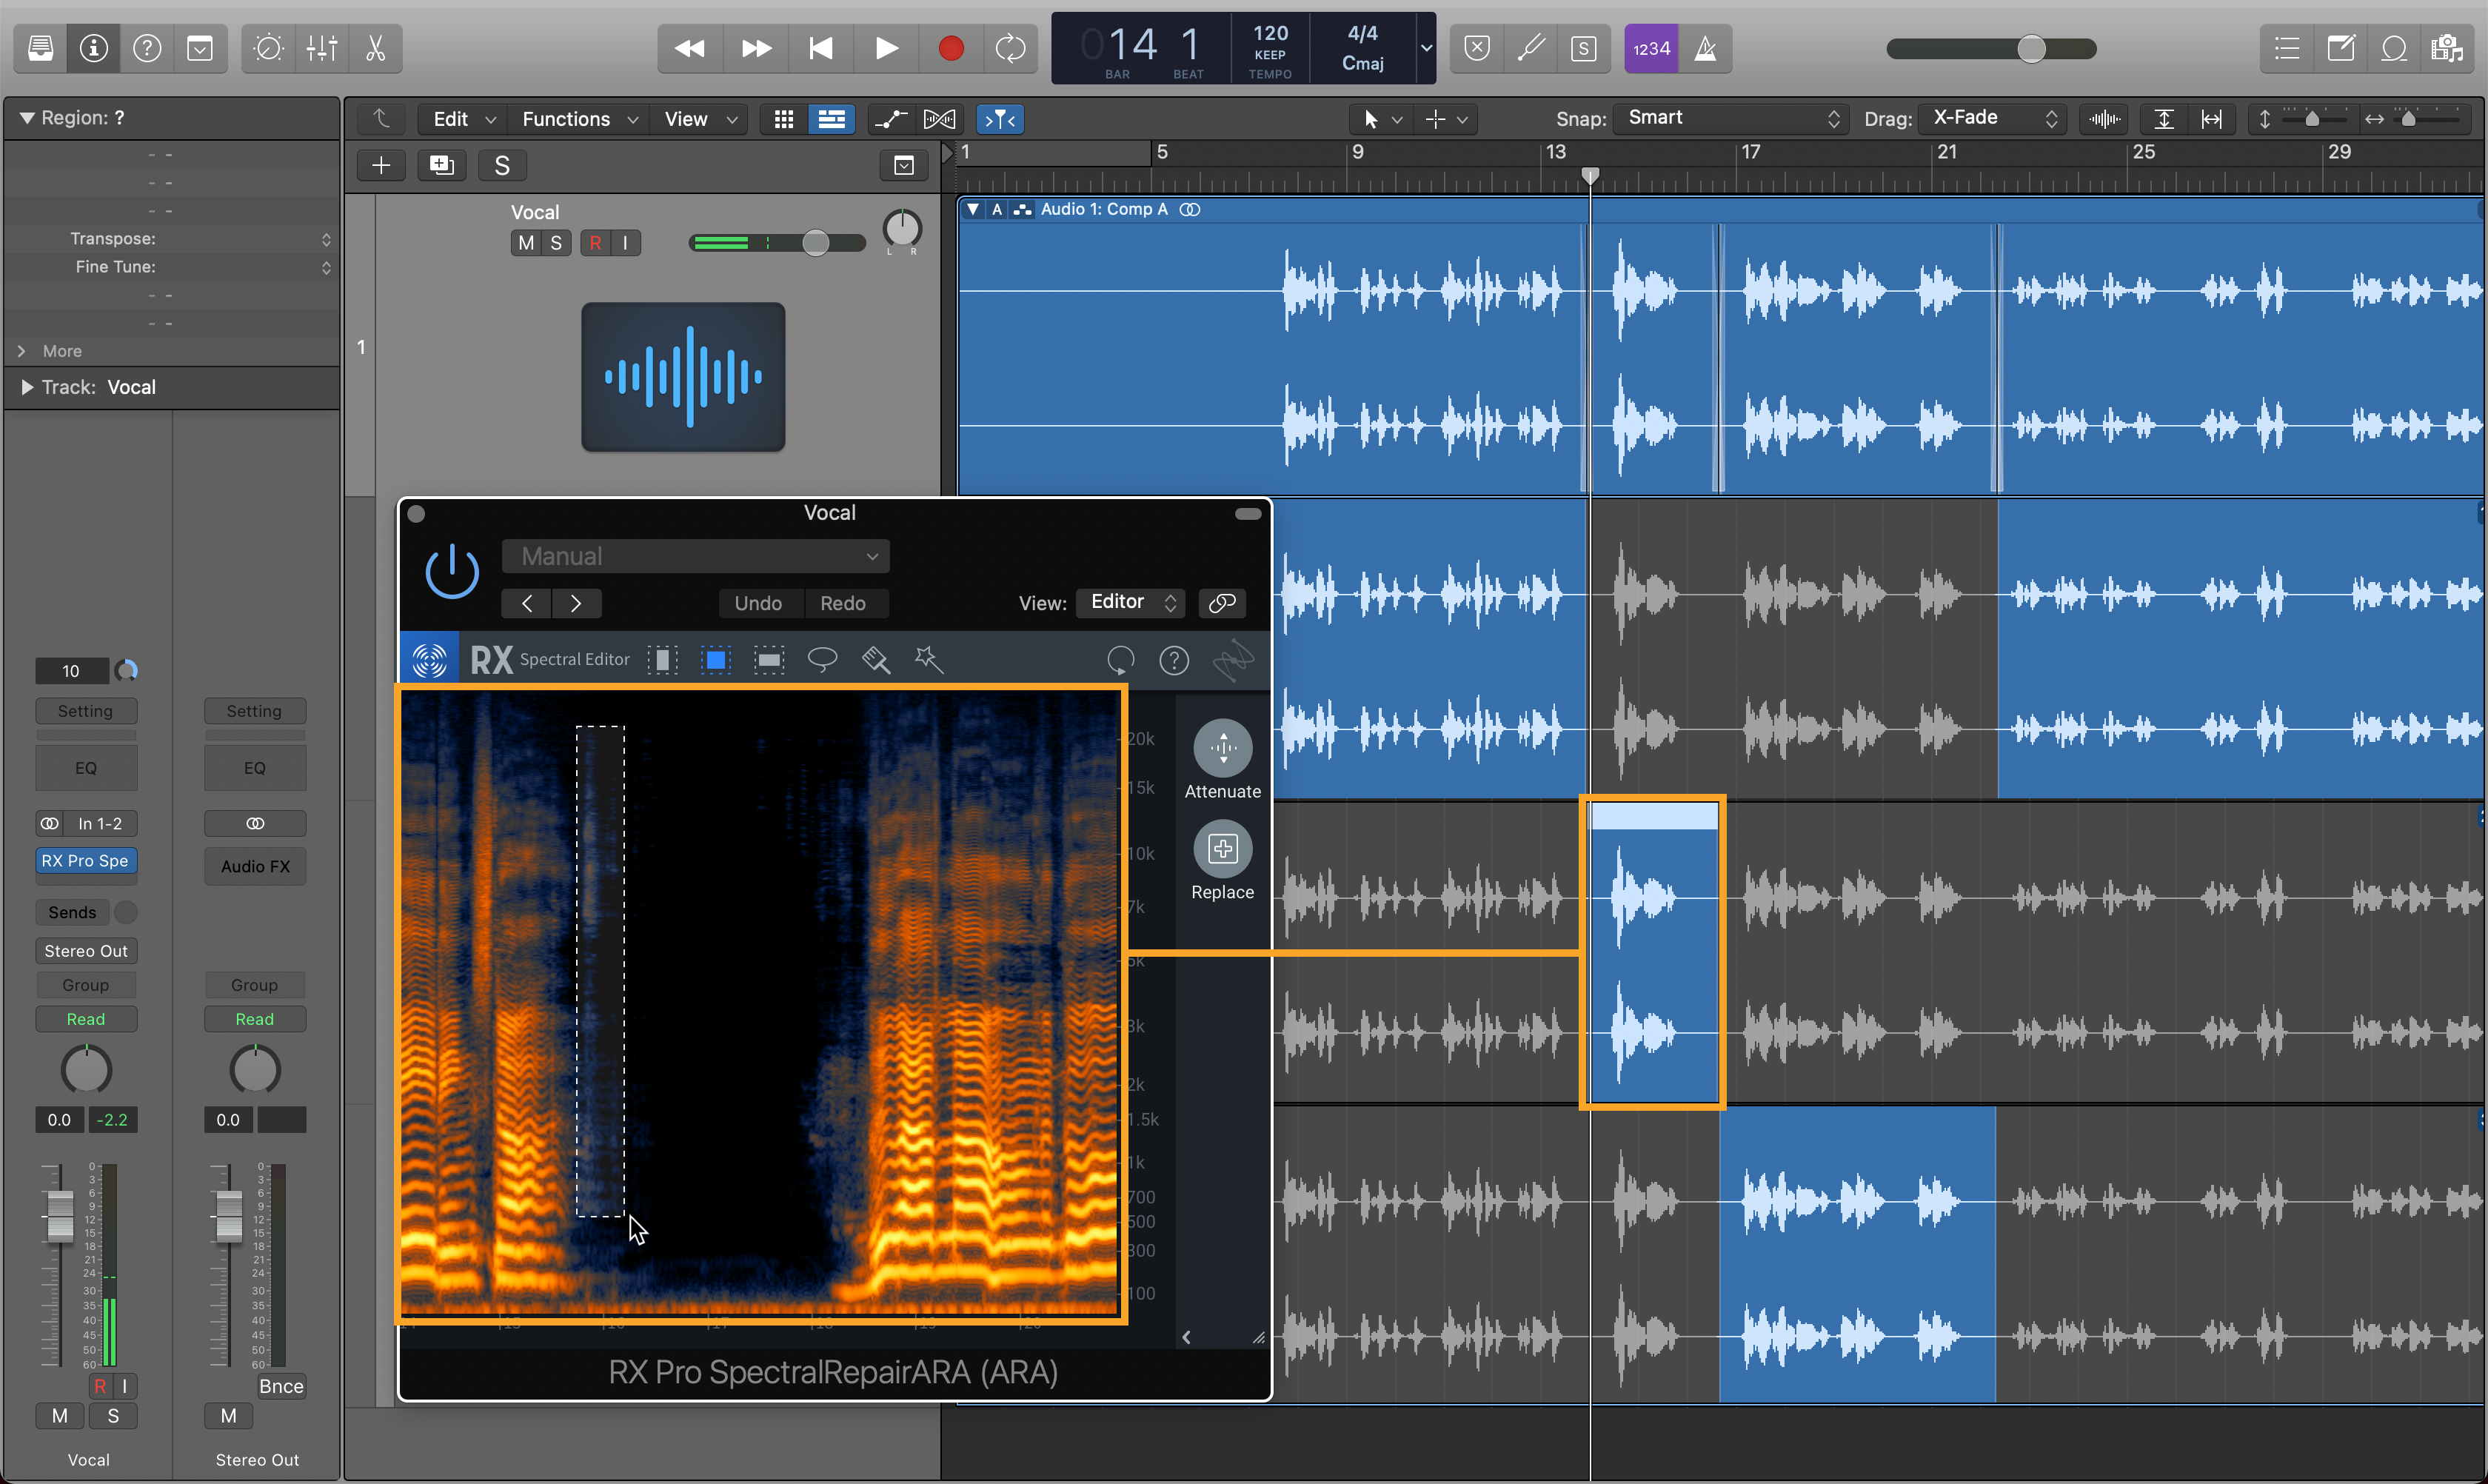This screenshot has width=2488, height=1484.
Task: Open the Drag X-Fade dropdown
Action: point(1995,118)
